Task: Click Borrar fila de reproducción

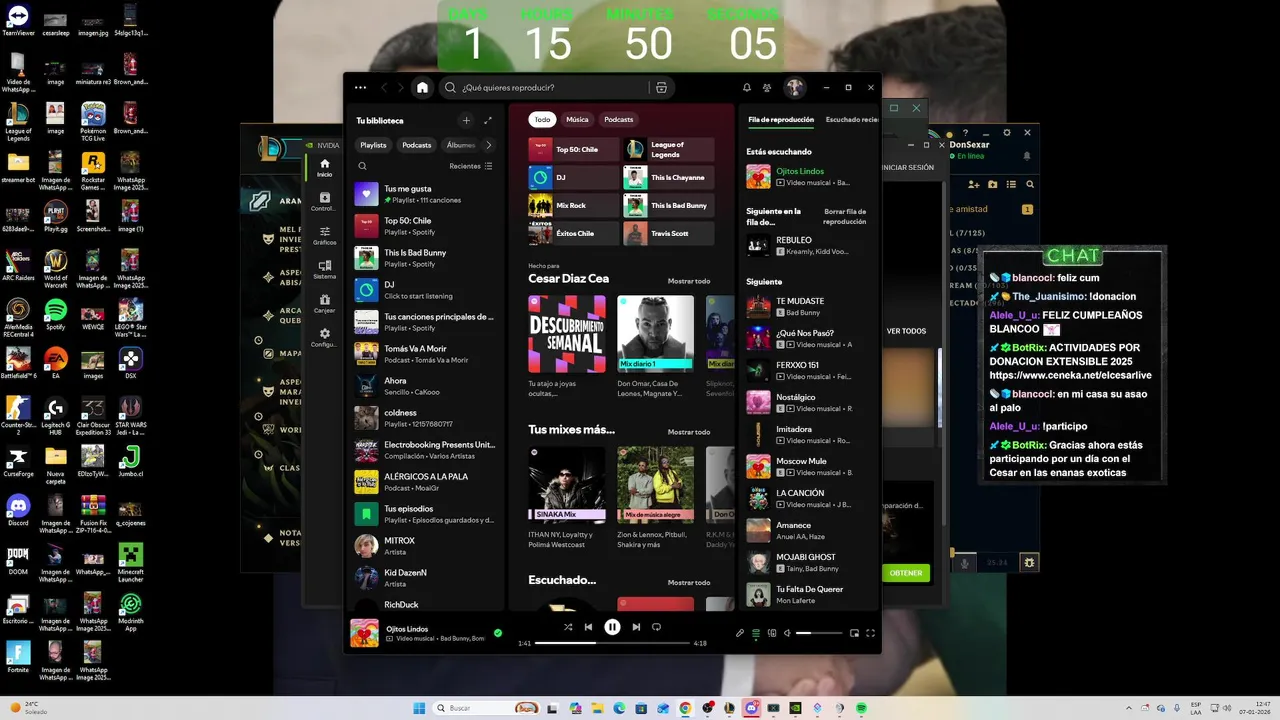Action: click(845, 216)
